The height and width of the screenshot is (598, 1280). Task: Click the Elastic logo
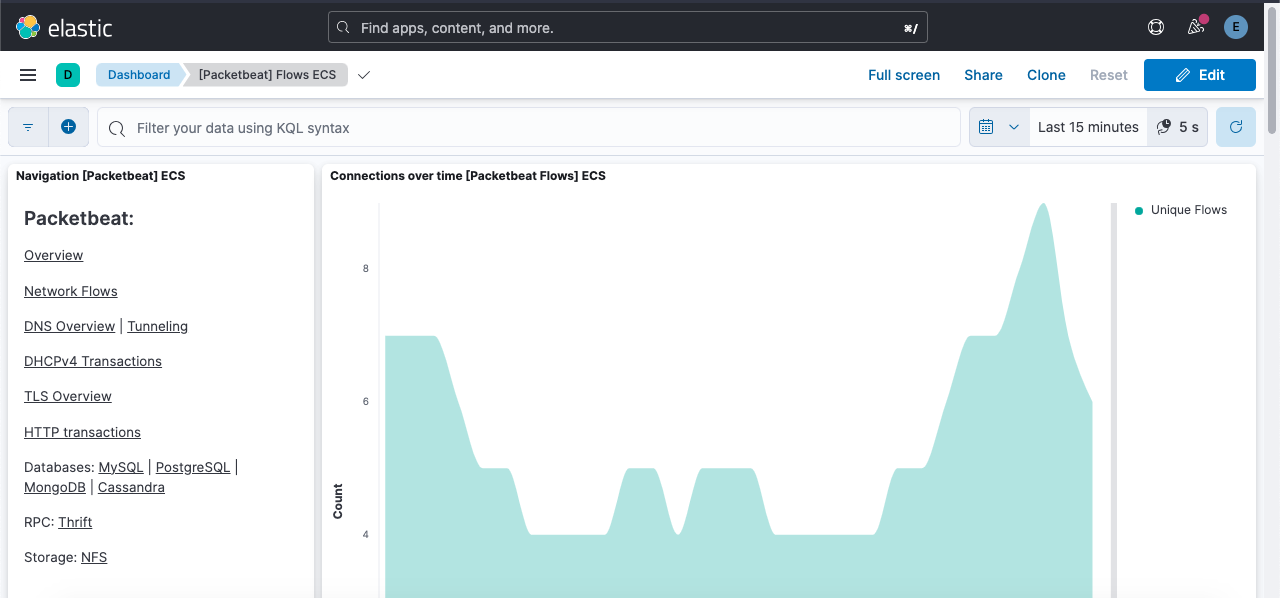[x=64, y=27]
